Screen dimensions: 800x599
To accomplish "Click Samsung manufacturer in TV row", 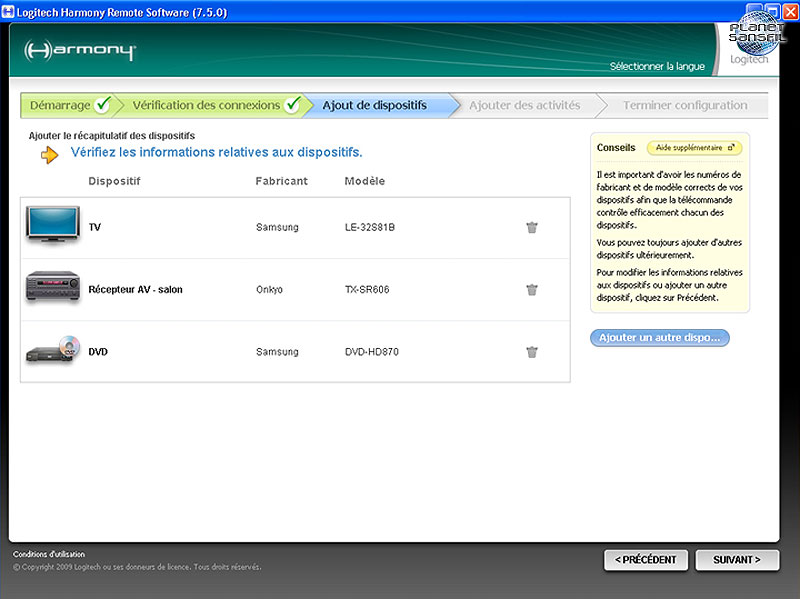I will pyautogui.click(x=277, y=228).
